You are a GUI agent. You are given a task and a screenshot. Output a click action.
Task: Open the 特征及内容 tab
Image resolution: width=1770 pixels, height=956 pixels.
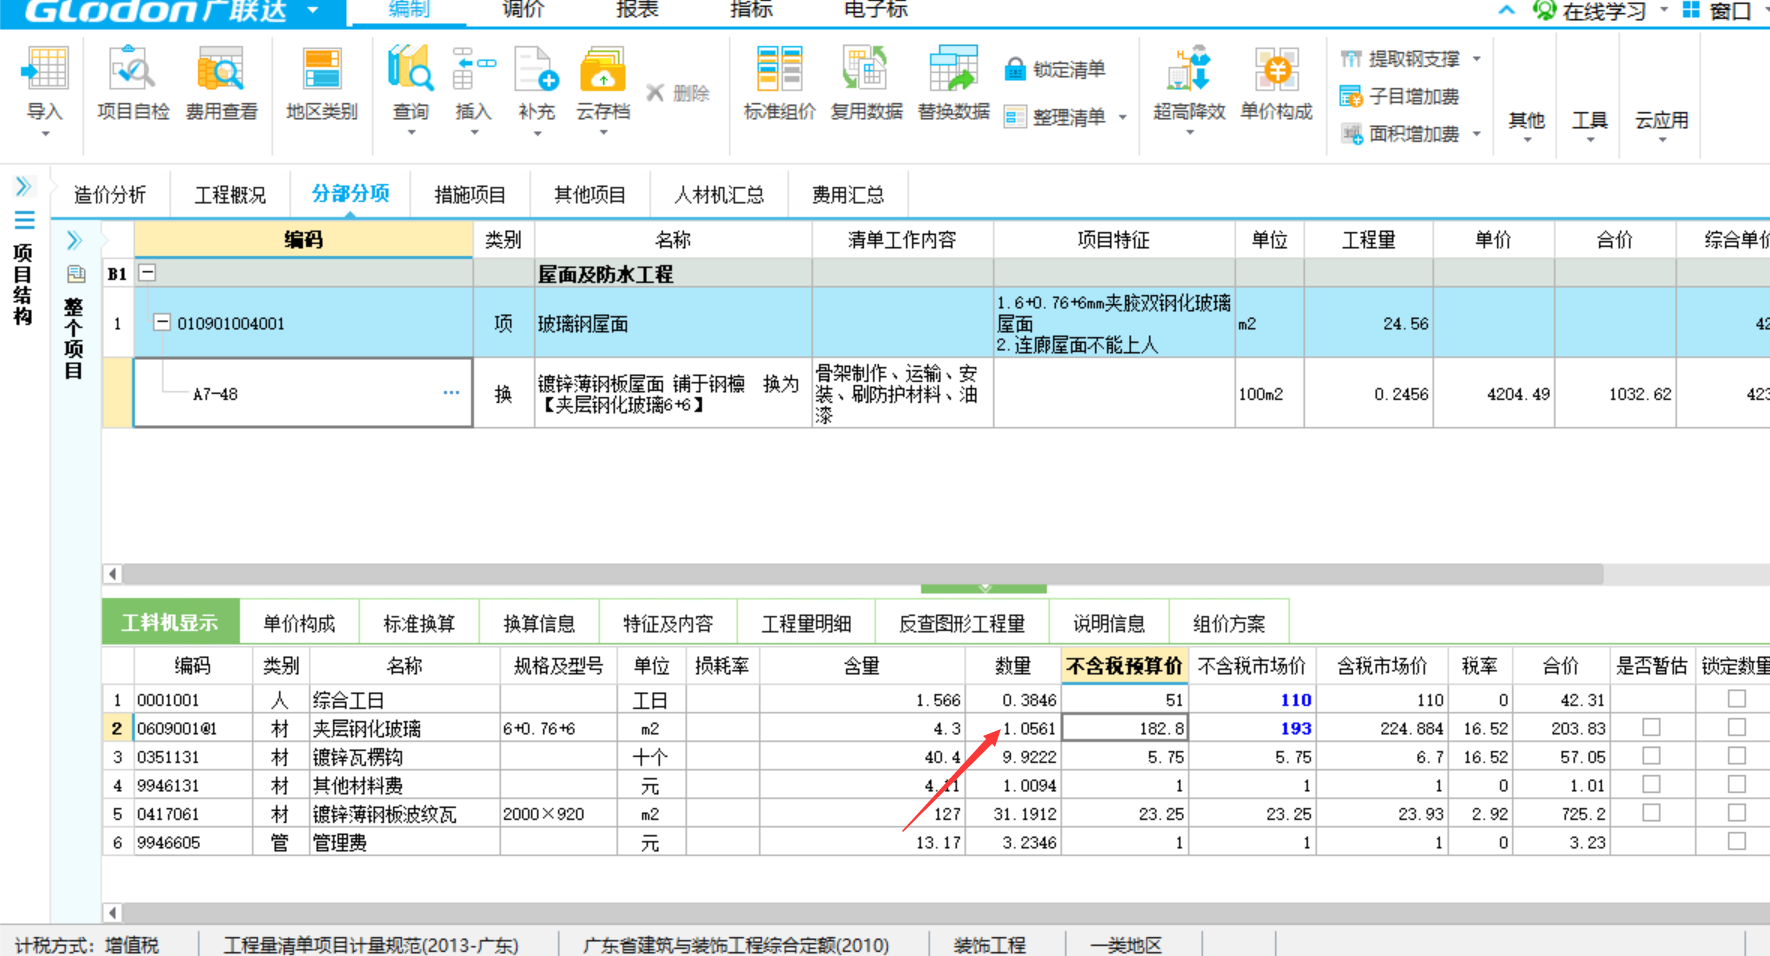coord(668,623)
